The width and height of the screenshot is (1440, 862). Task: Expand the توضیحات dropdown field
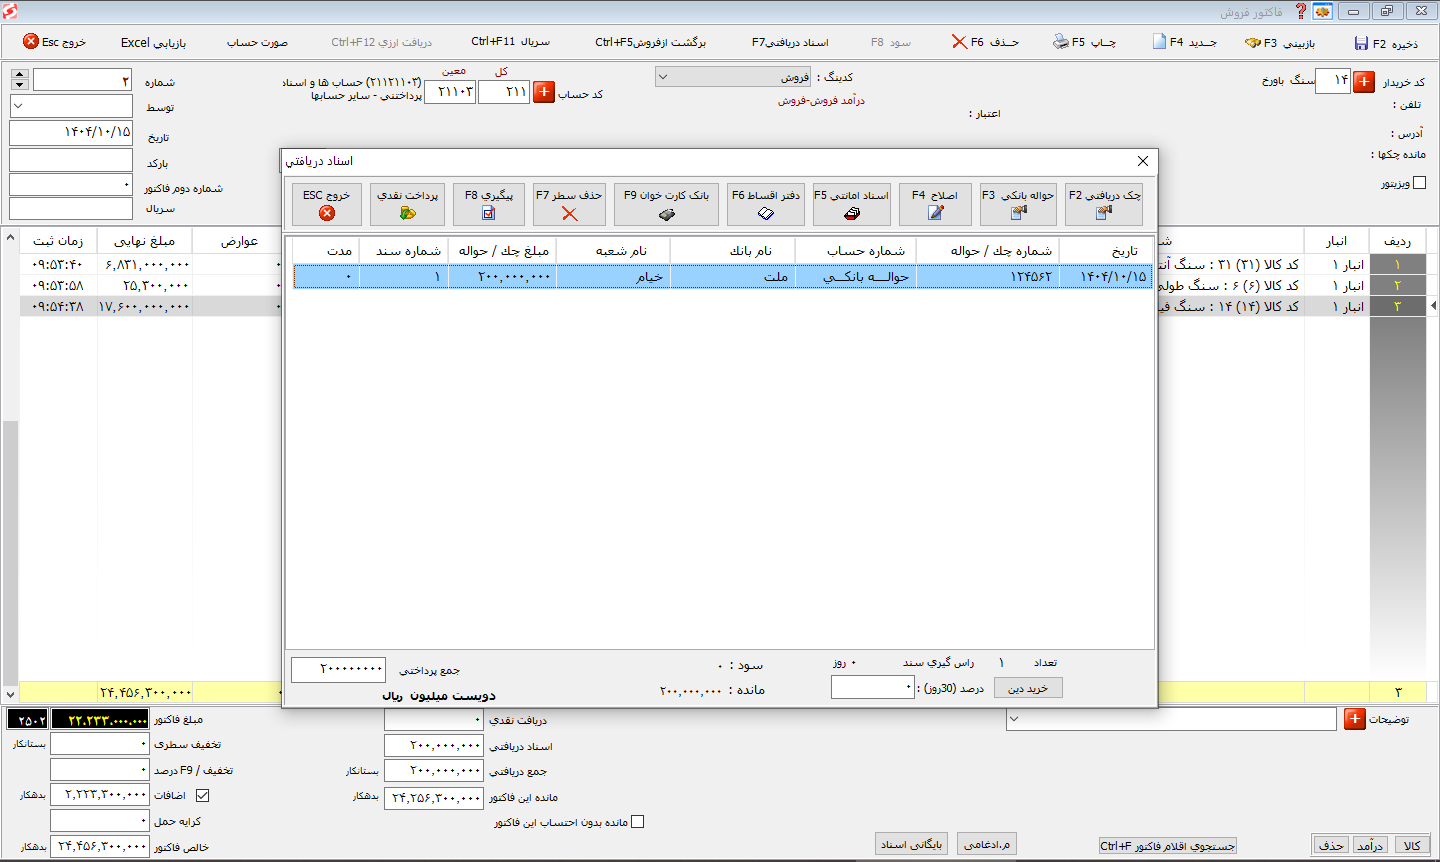[x=1171, y=719]
